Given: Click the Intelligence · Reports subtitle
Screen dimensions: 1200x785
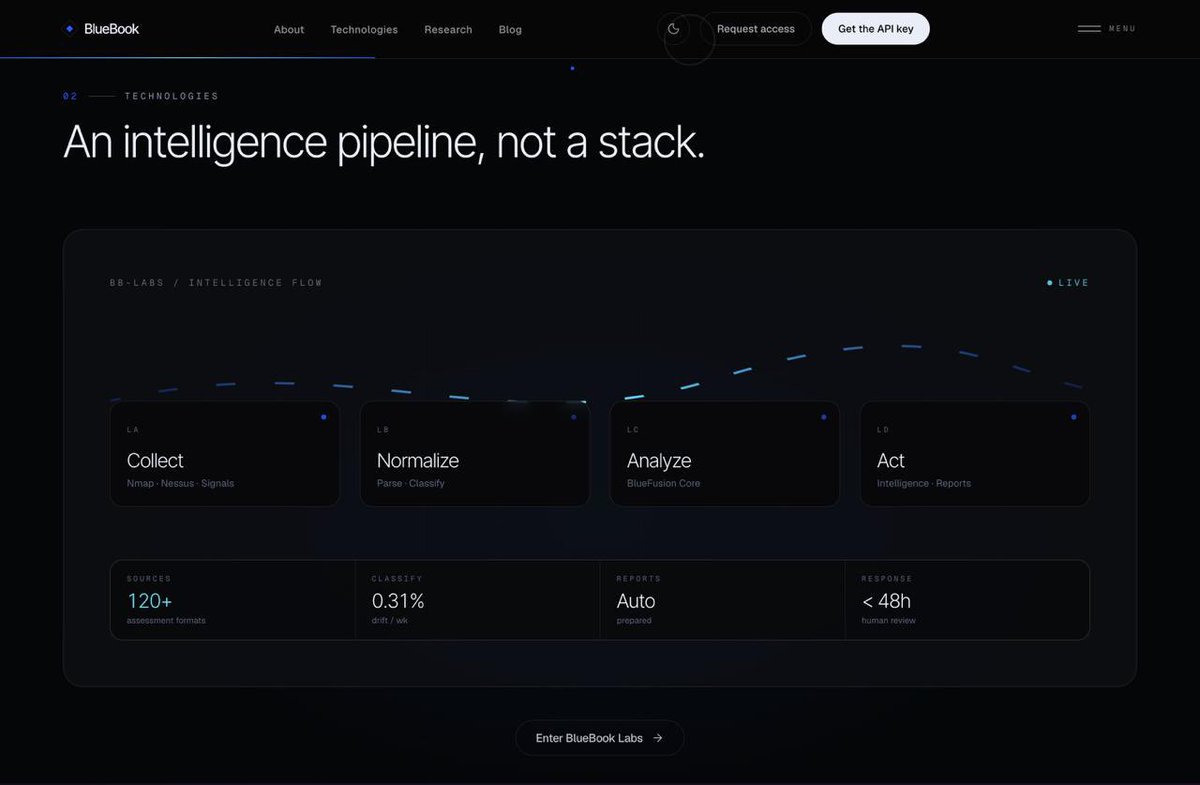Looking at the screenshot, I should pos(924,483).
